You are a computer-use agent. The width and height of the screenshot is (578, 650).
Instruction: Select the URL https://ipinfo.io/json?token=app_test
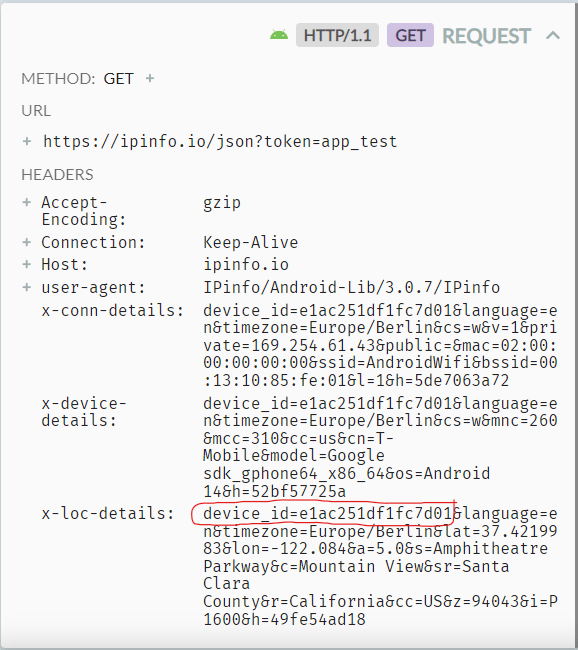220,142
